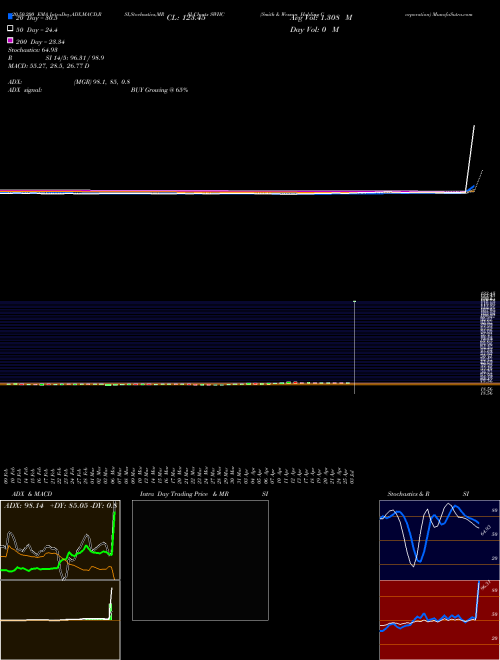Select the '50 Day = 24.4' legend text
Viewport: 500px width, 660px height.
click(x=37, y=30)
